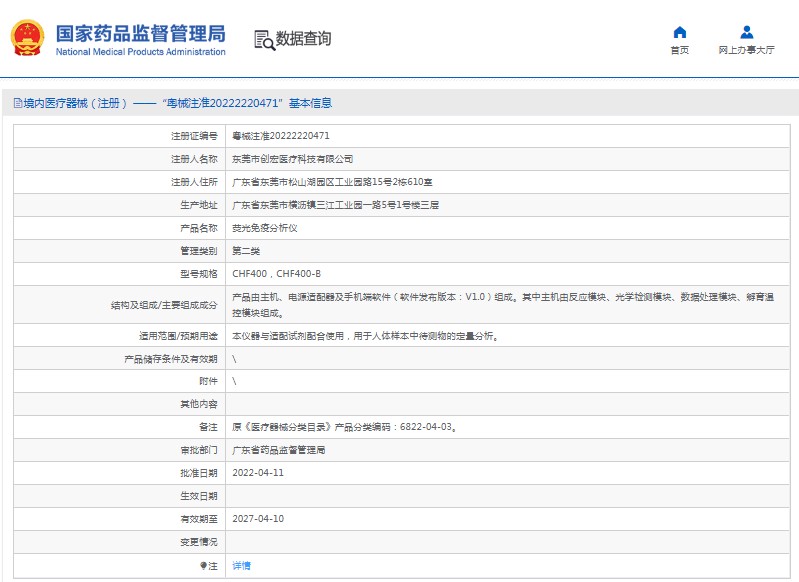Click the 生产地址 row label
The width and height of the screenshot is (799, 582).
click(199, 205)
